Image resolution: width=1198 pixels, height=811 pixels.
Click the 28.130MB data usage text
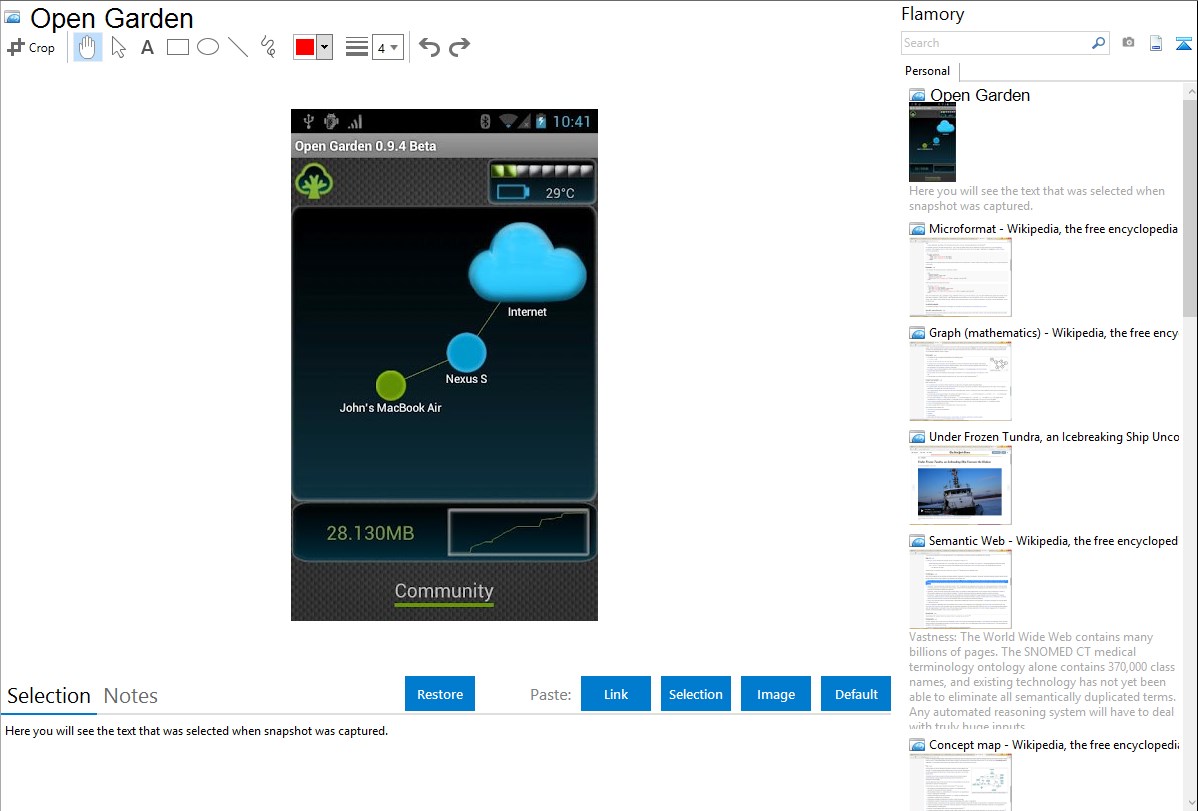[x=371, y=533]
